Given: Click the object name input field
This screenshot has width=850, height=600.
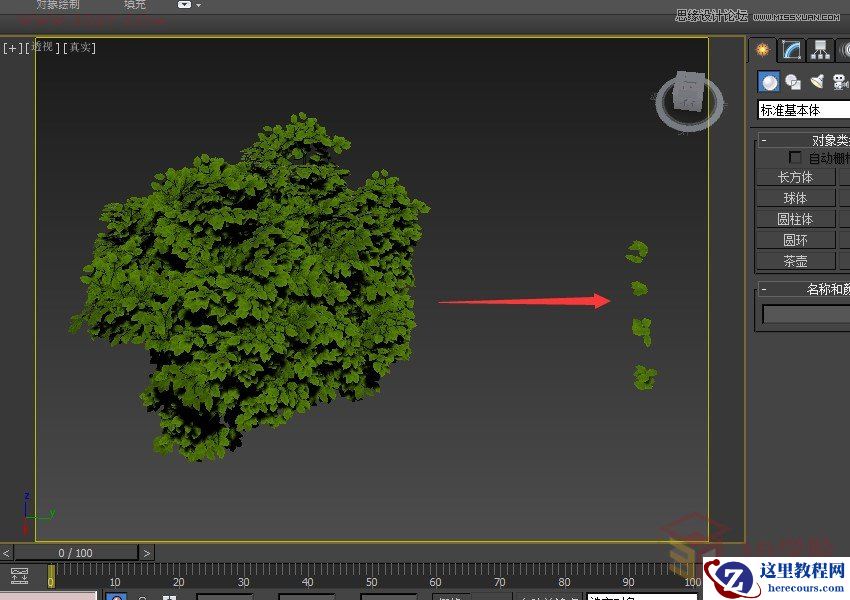Looking at the screenshot, I should tap(805, 314).
